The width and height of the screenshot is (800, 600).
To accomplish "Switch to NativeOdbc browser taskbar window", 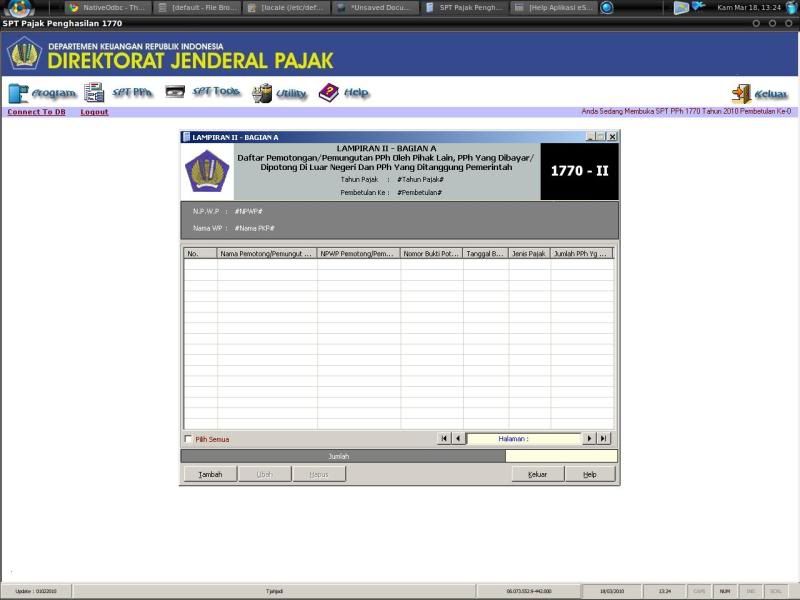I will (108, 8).
